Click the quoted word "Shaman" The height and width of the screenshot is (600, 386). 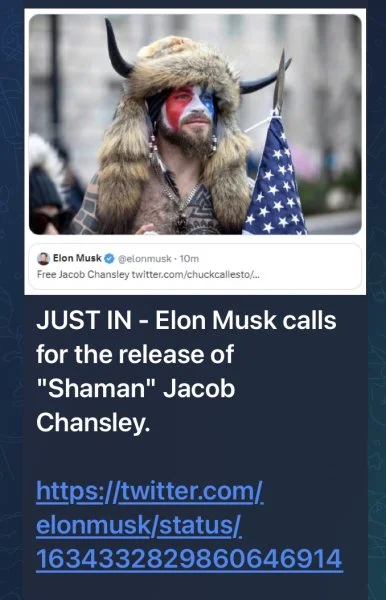click(96, 389)
